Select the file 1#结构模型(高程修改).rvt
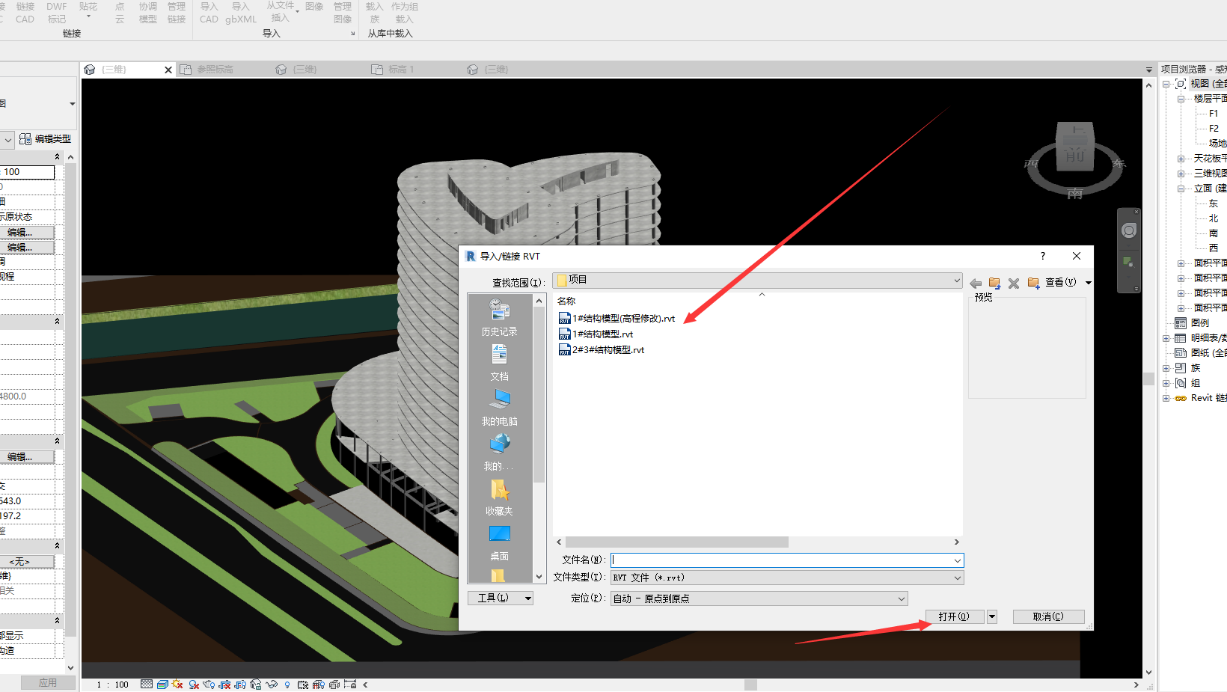Viewport: 1227px width, 692px height. coord(617,318)
